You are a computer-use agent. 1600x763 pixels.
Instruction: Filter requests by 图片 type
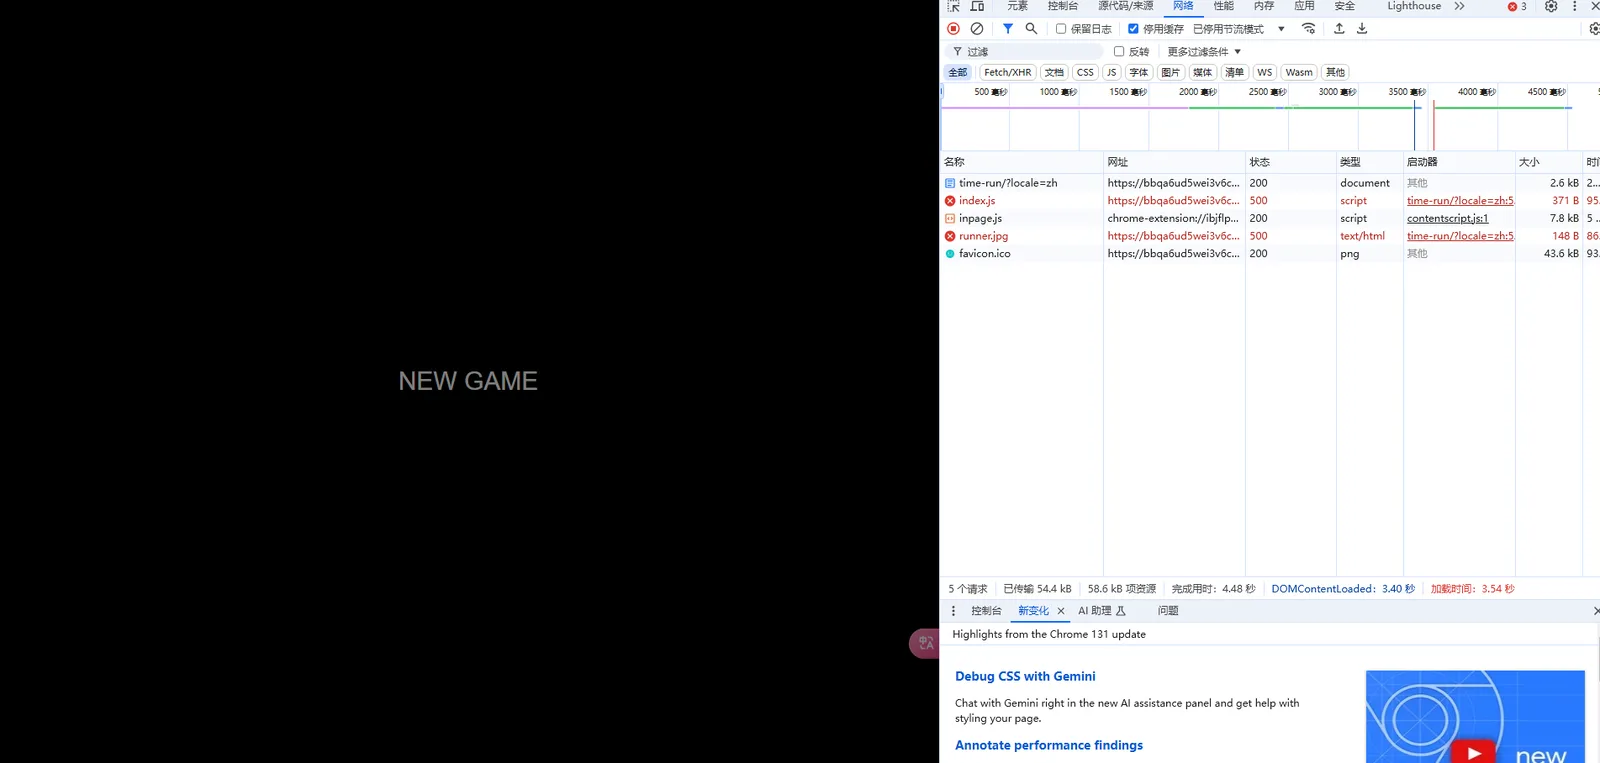[1170, 72]
